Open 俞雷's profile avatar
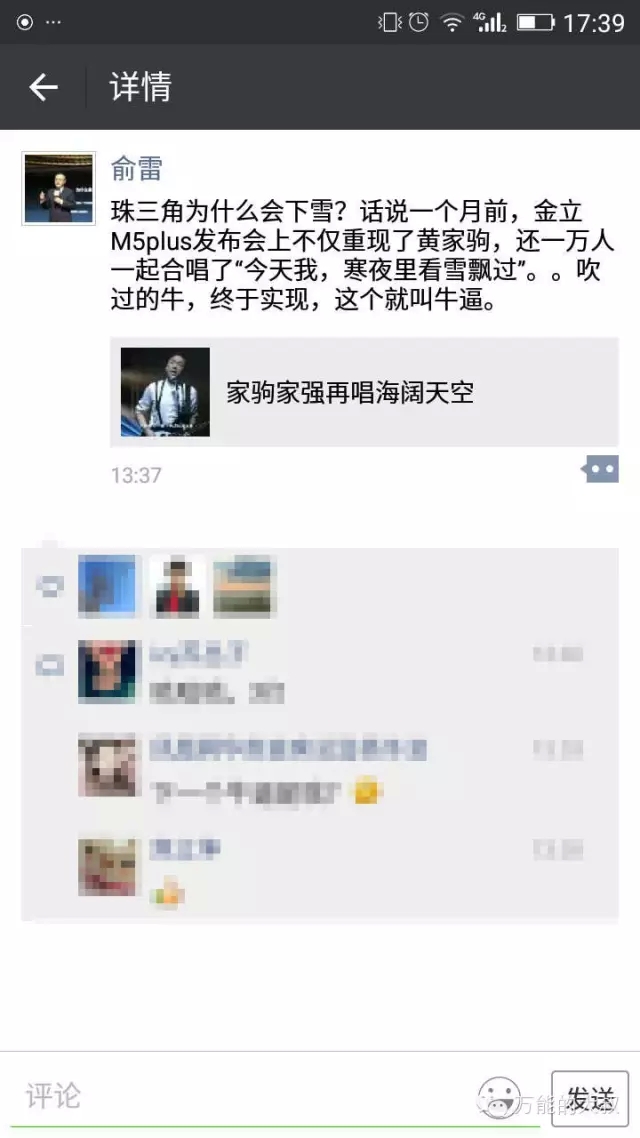This screenshot has height=1138, width=640. (59, 188)
